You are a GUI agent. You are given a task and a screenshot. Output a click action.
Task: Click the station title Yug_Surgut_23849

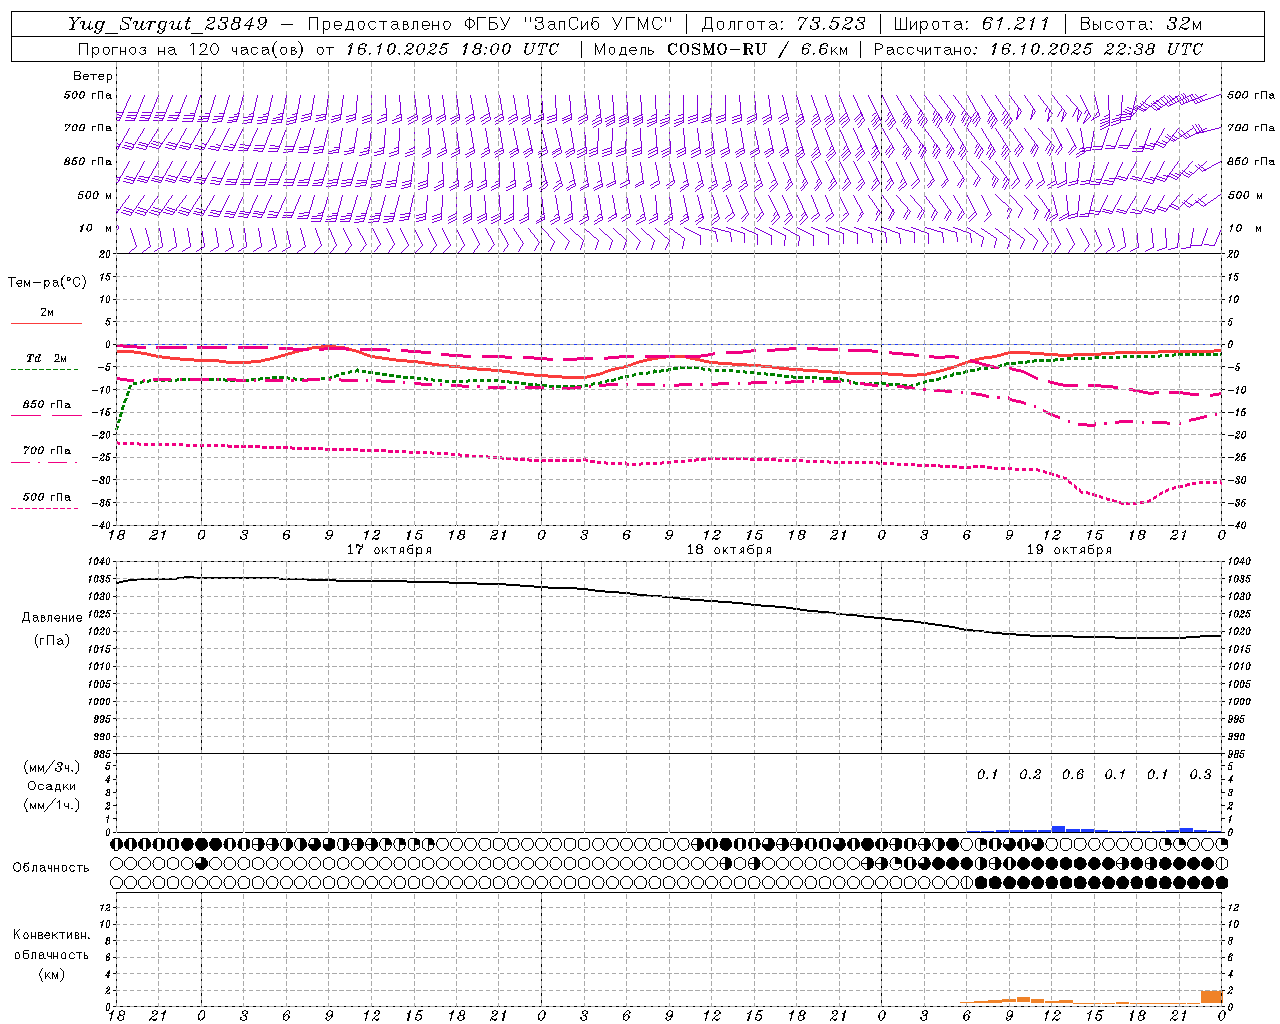click(x=167, y=24)
